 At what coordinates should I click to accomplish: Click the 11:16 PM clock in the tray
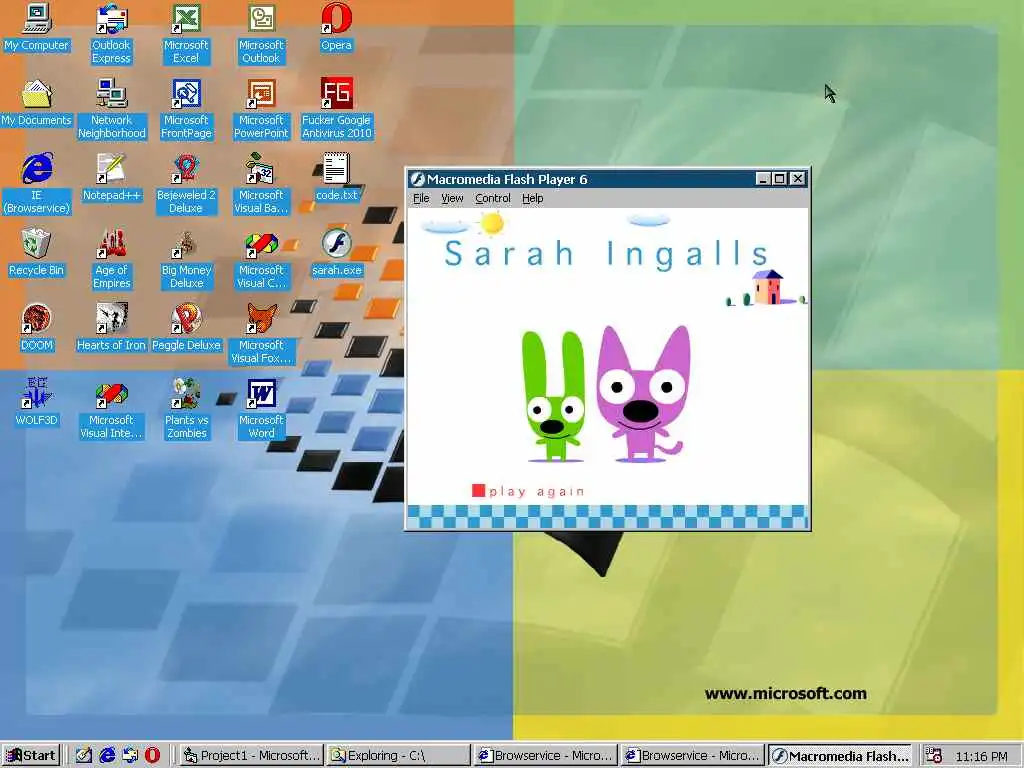[981, 756]
